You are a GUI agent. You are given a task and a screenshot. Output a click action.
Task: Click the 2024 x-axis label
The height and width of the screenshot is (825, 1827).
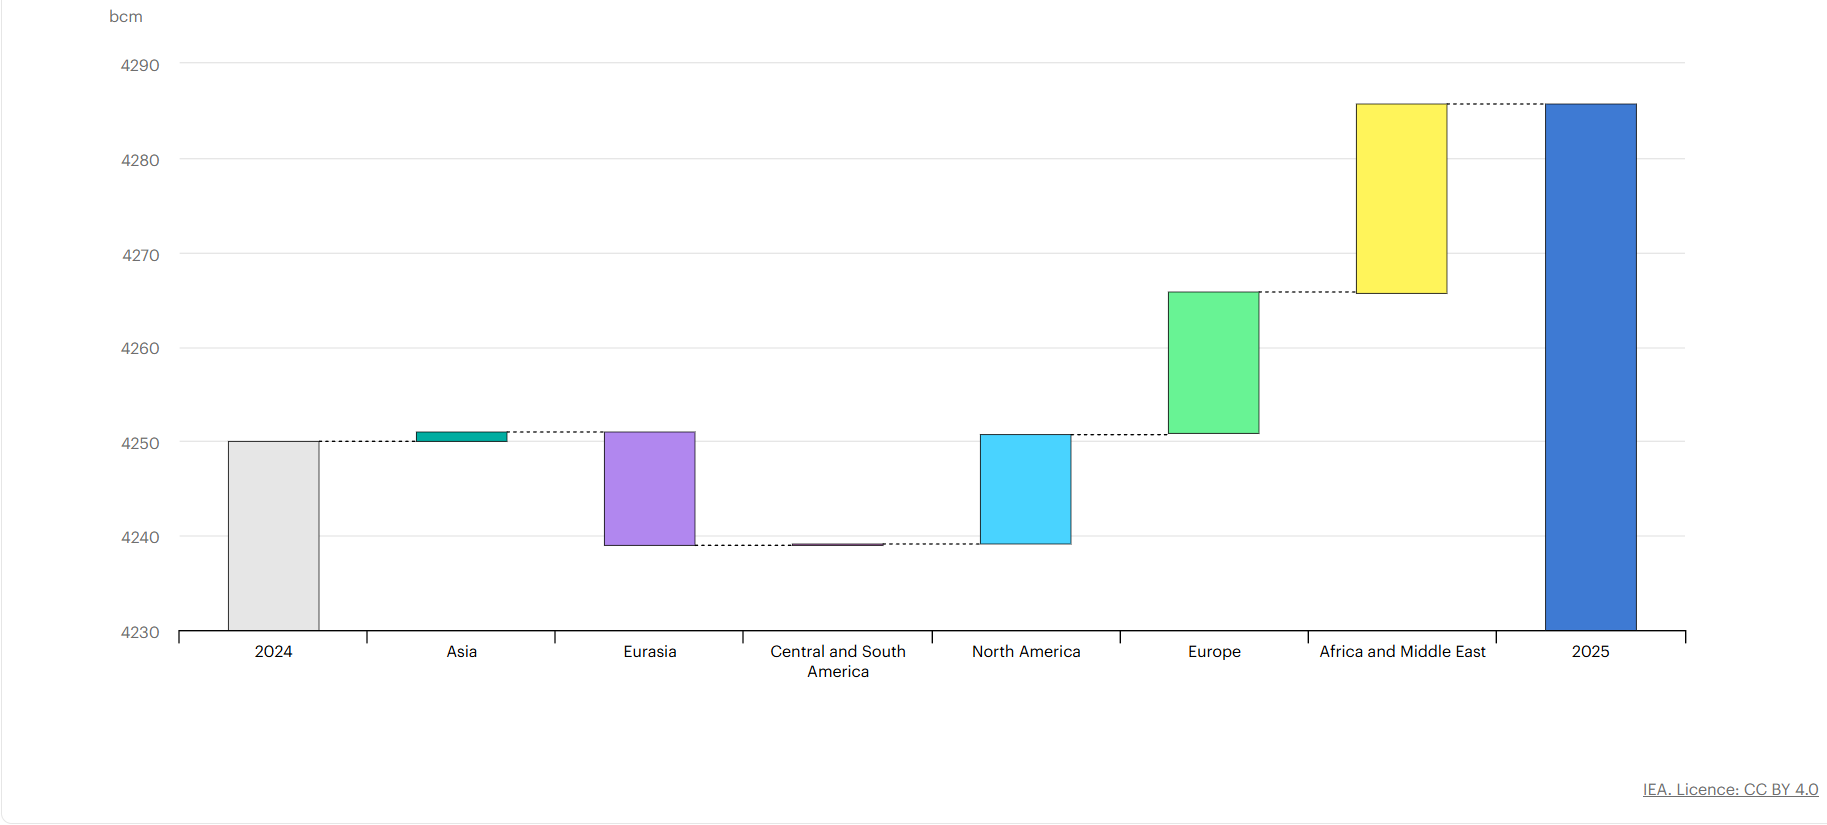coord(273,651)
